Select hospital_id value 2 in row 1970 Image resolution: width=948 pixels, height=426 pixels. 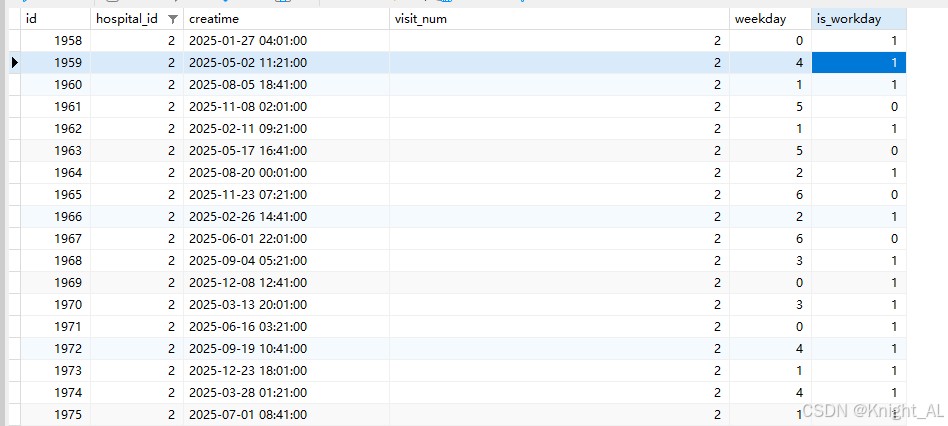coord(137,305)
